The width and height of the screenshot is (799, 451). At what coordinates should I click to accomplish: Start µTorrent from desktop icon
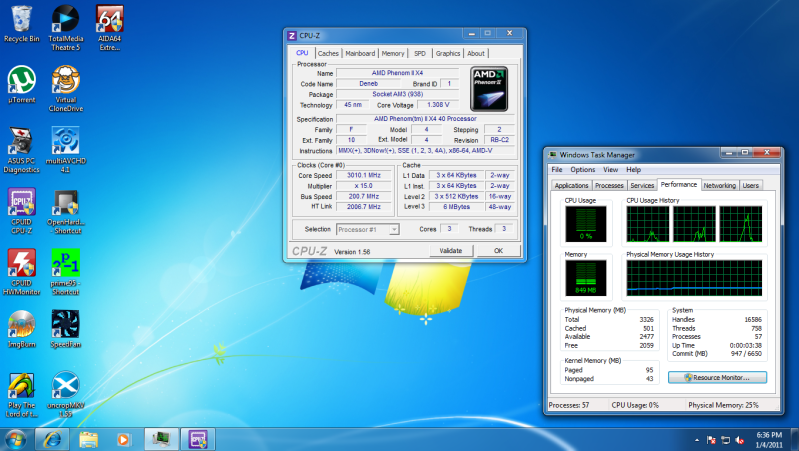21,85
